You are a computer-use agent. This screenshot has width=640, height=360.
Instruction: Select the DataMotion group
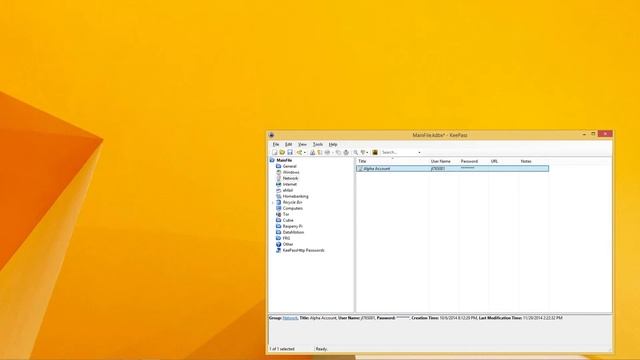(x=293, y=232)
